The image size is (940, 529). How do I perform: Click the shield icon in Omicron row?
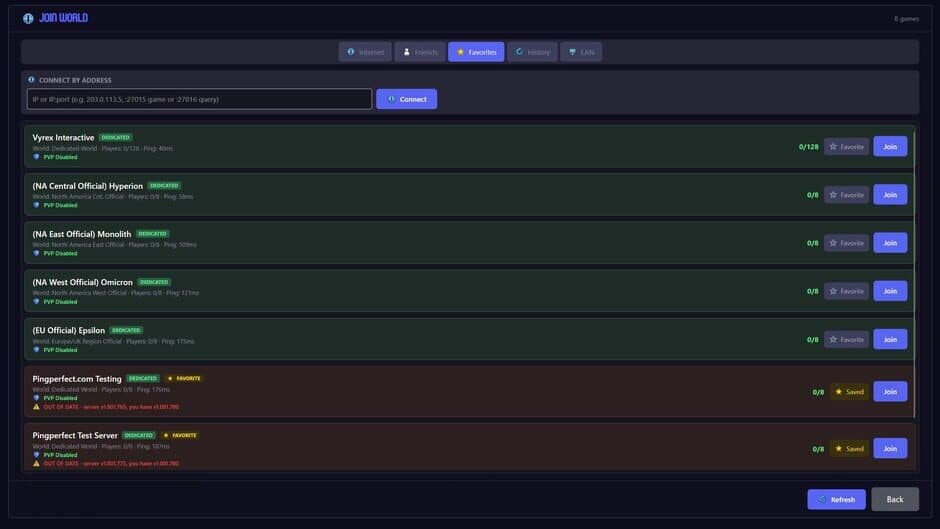(37, 301)
